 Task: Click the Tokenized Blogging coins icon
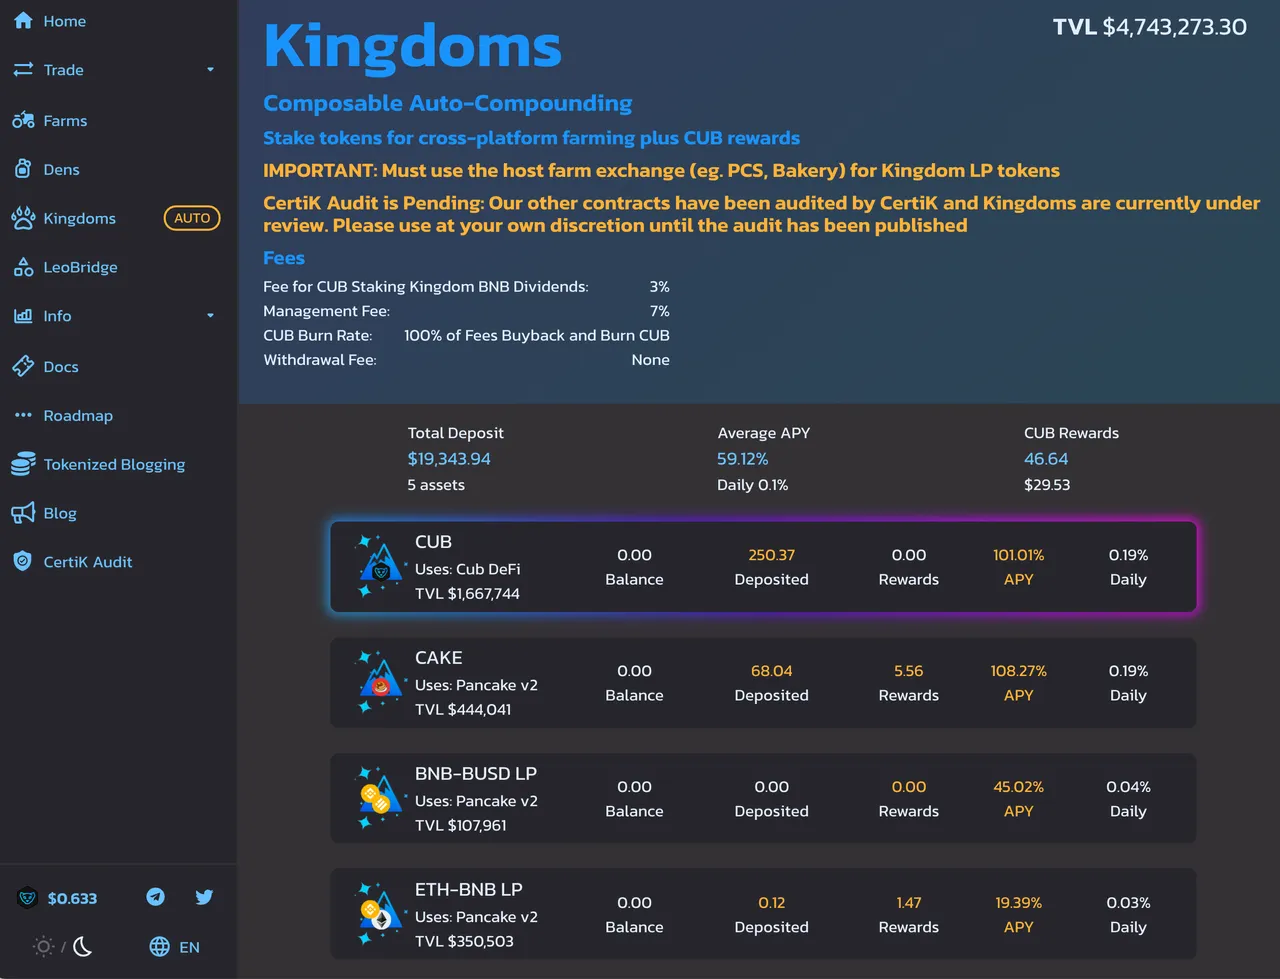23,464
